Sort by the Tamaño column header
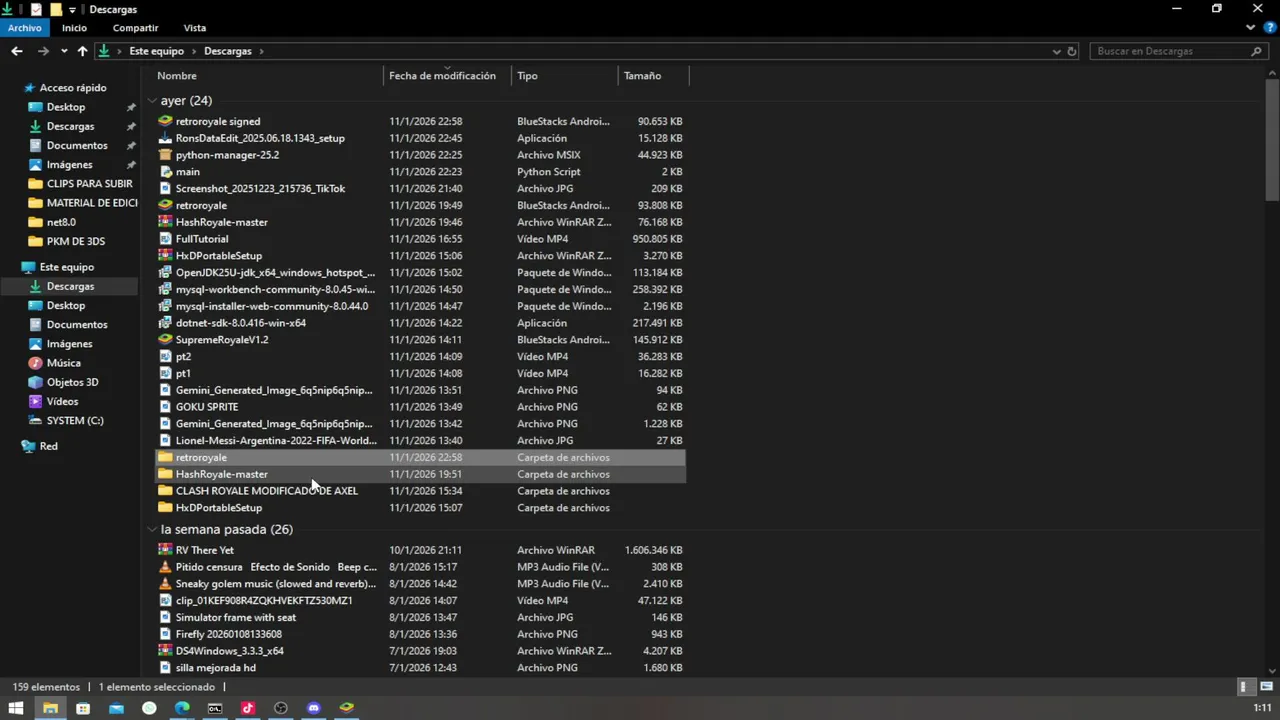Image resolution: width=1280 pixels, height=720 pixels. [642, 76]
